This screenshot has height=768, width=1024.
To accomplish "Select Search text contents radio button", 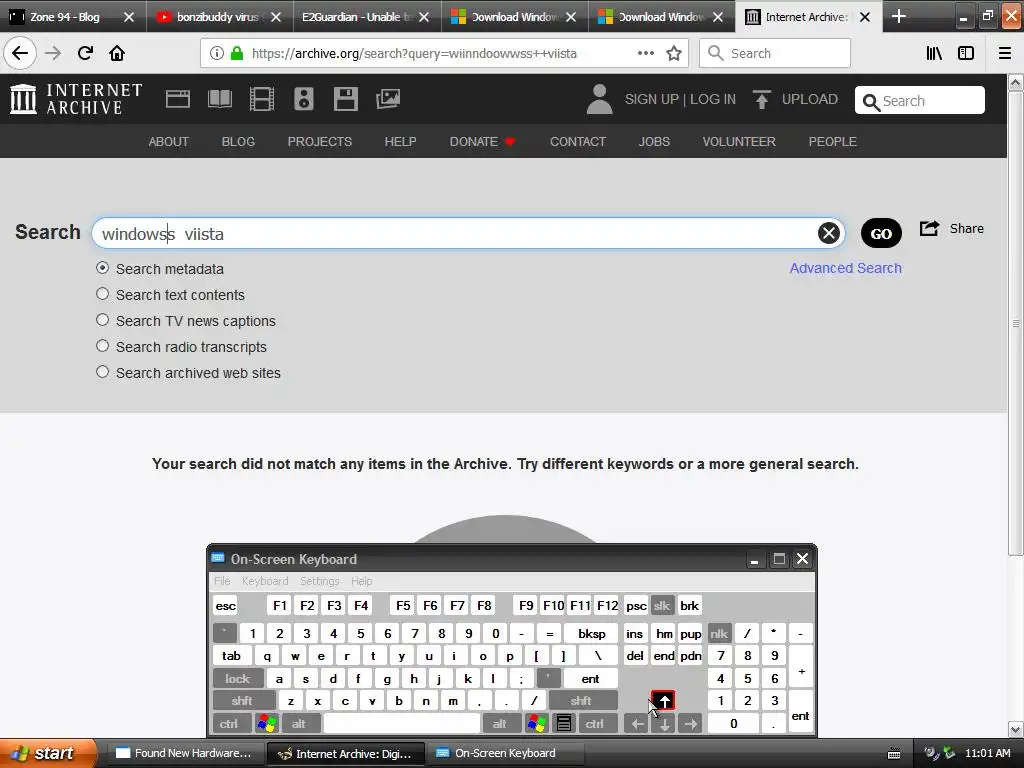I will (x=103, y=294).
